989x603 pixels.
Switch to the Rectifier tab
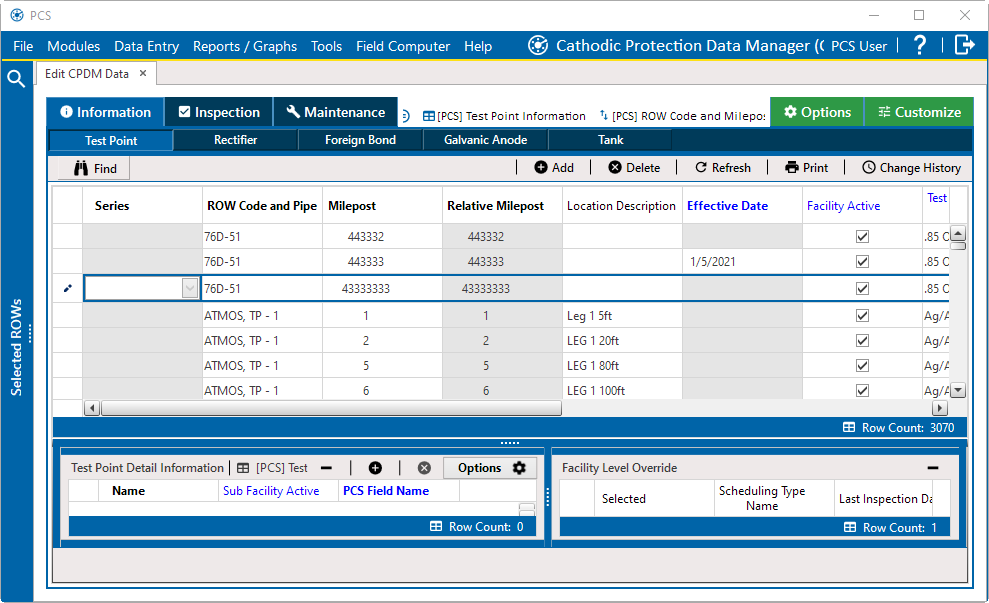(x=235, y=140)
